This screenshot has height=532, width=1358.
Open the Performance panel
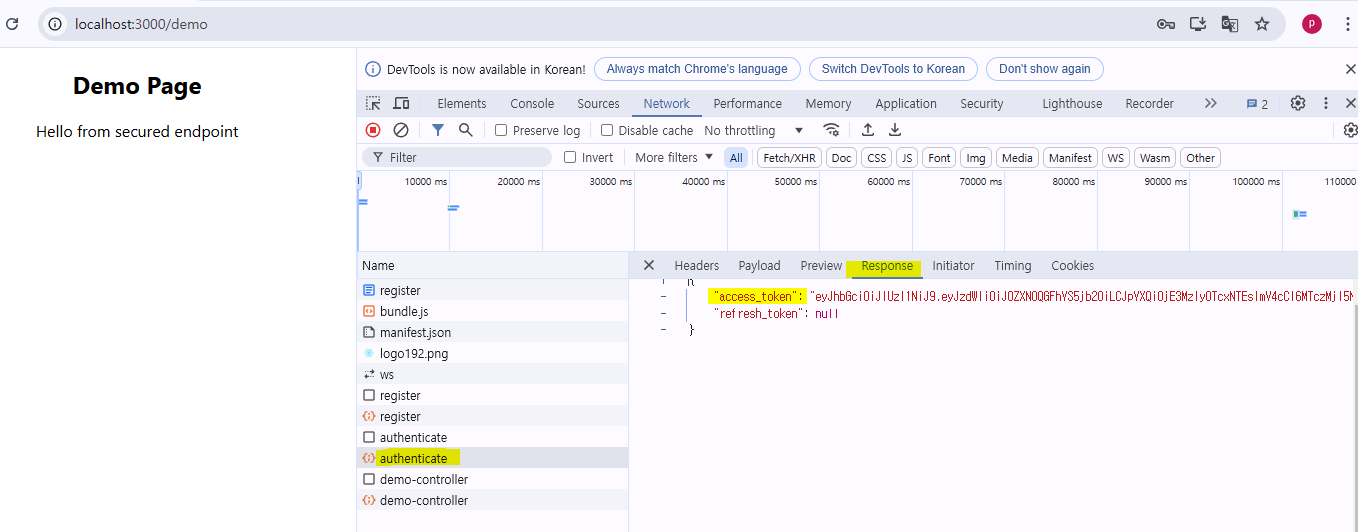747,103
